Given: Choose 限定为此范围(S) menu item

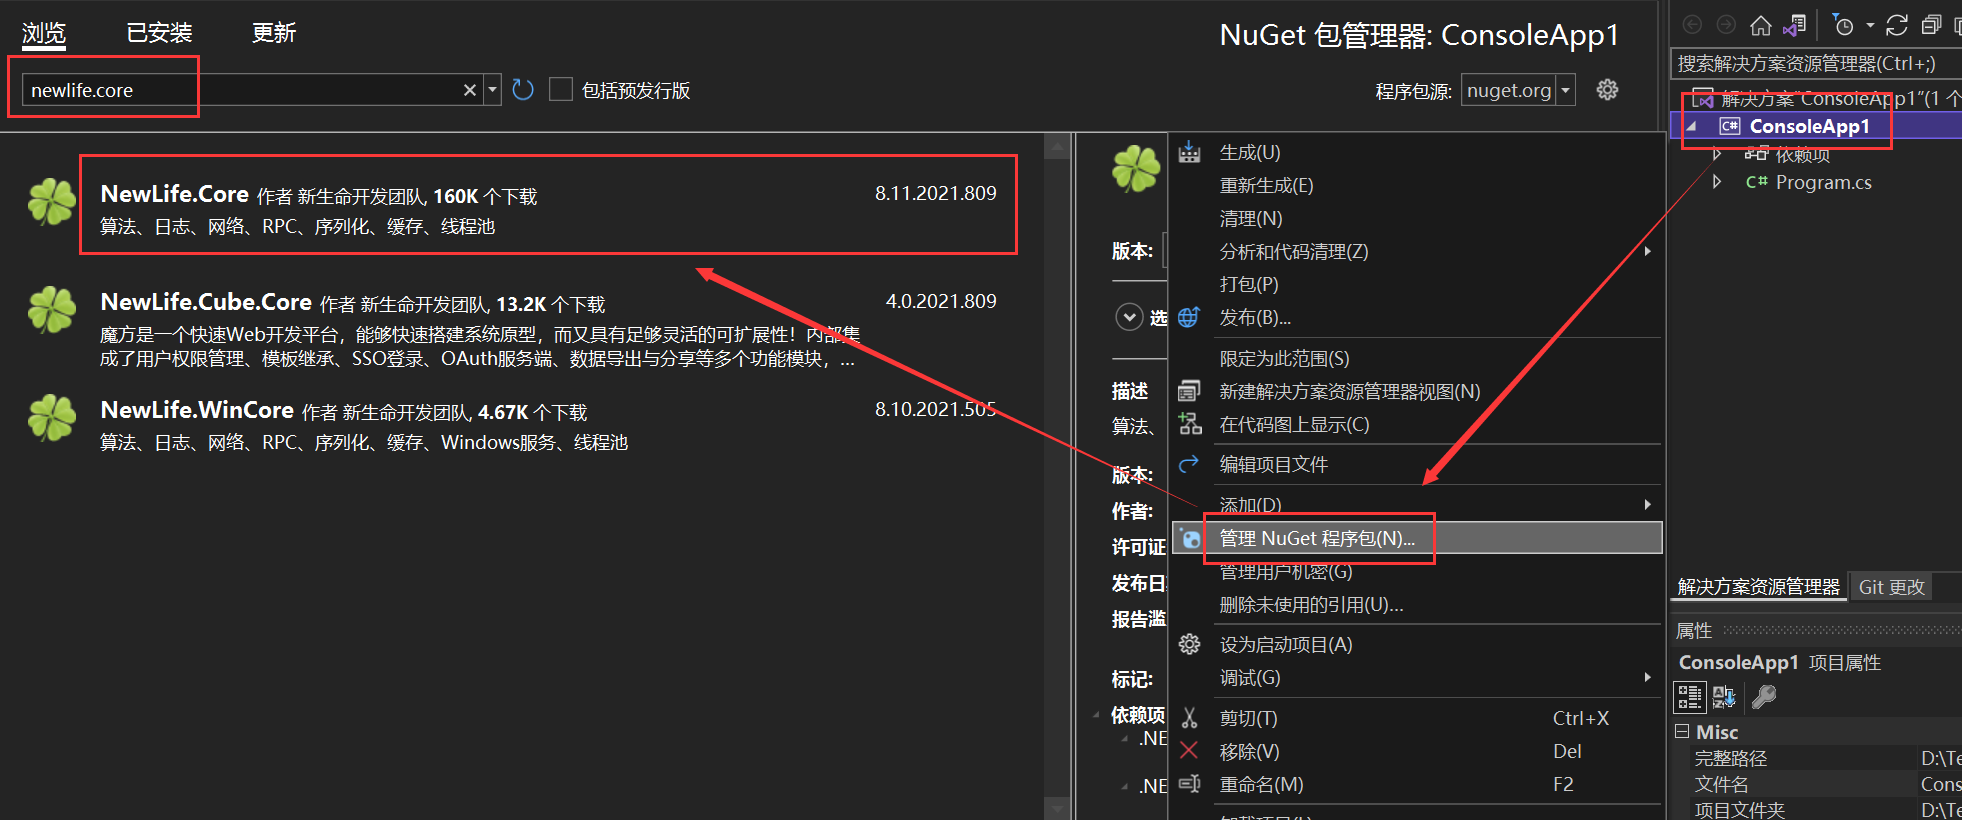Looking at the screenshot, I should 1416,358.
